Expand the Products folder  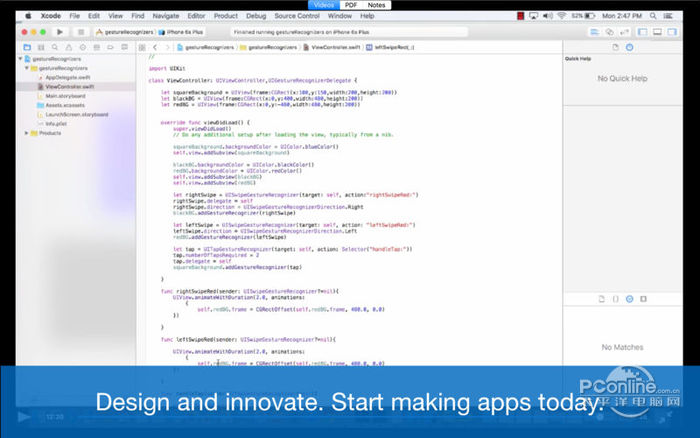pyautogui.click(x=26, y=133)
